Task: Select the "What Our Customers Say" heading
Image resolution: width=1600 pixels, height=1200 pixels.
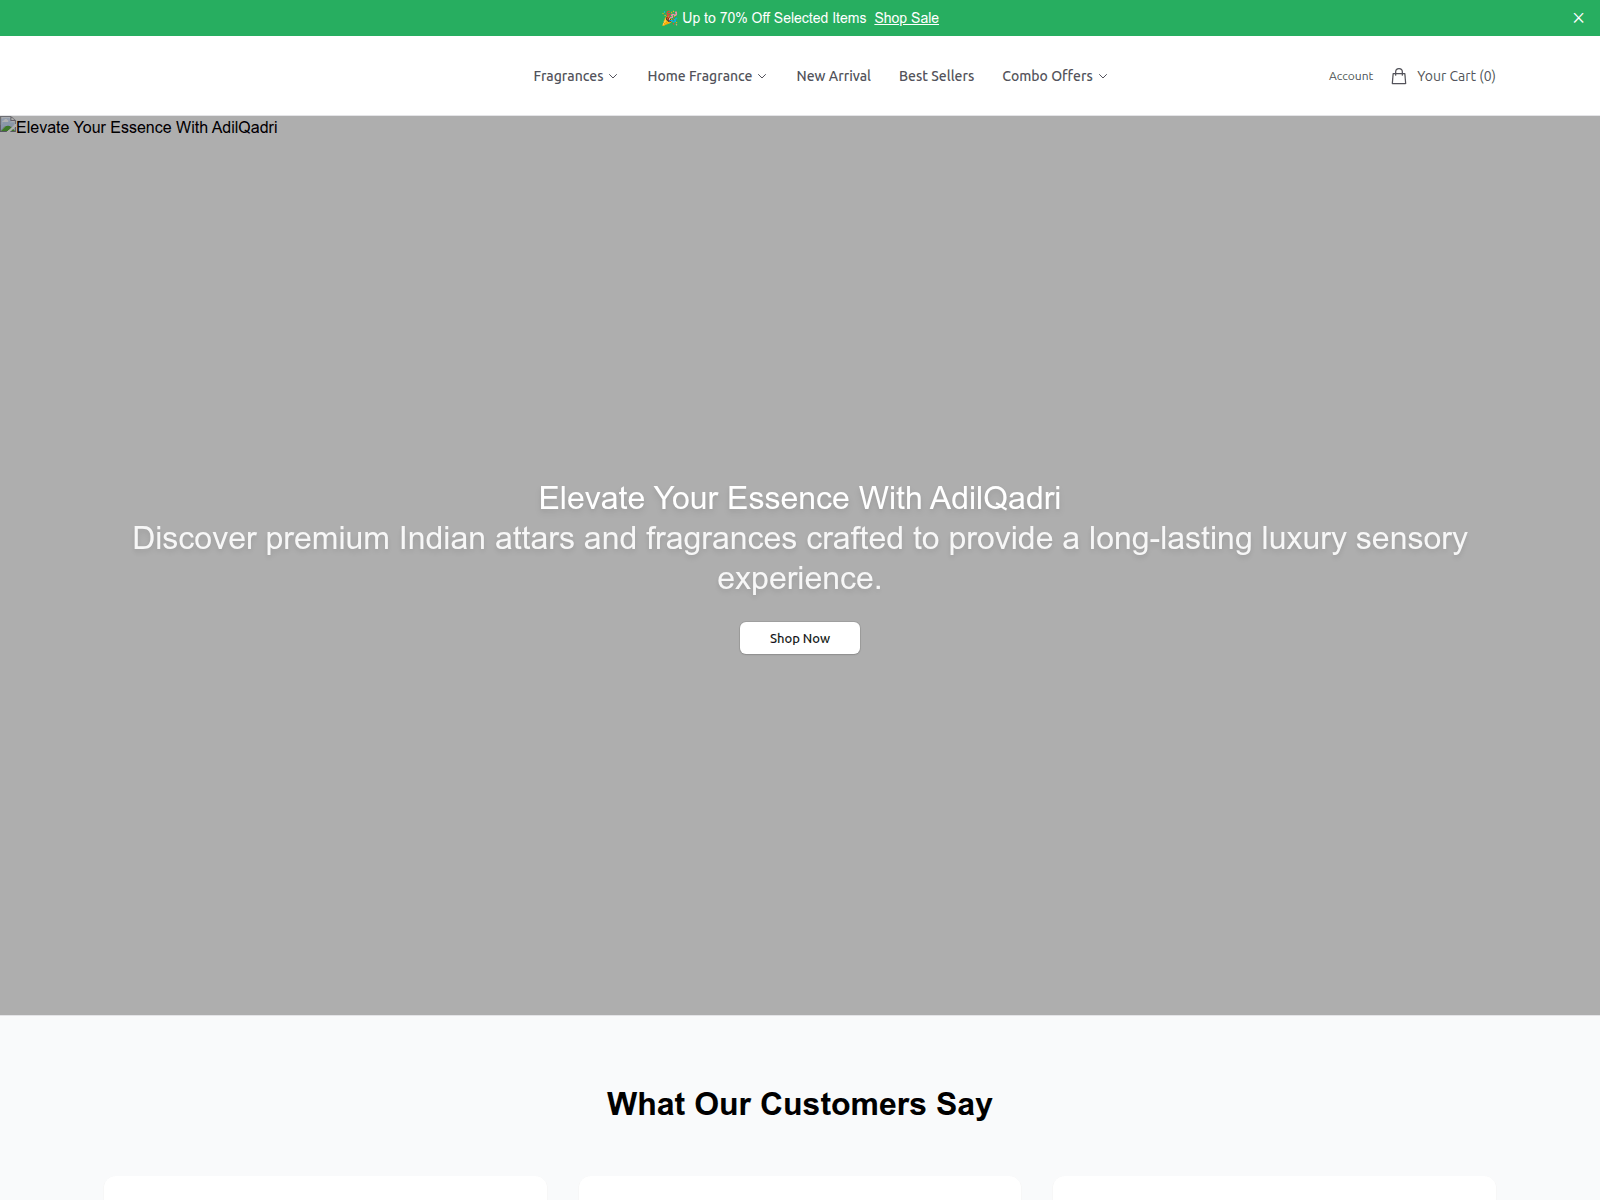Action: (x=800, y=1104)
